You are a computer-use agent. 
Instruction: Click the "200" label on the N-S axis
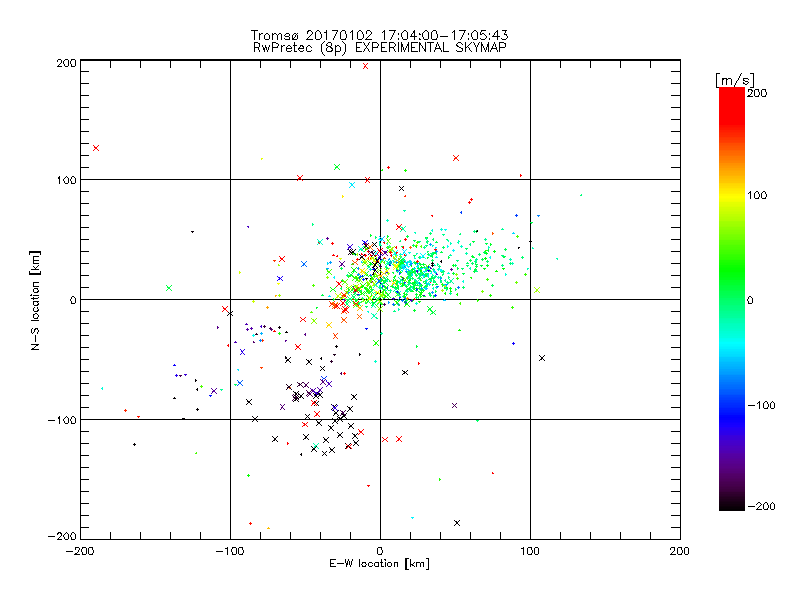click(x=66, y=63)
